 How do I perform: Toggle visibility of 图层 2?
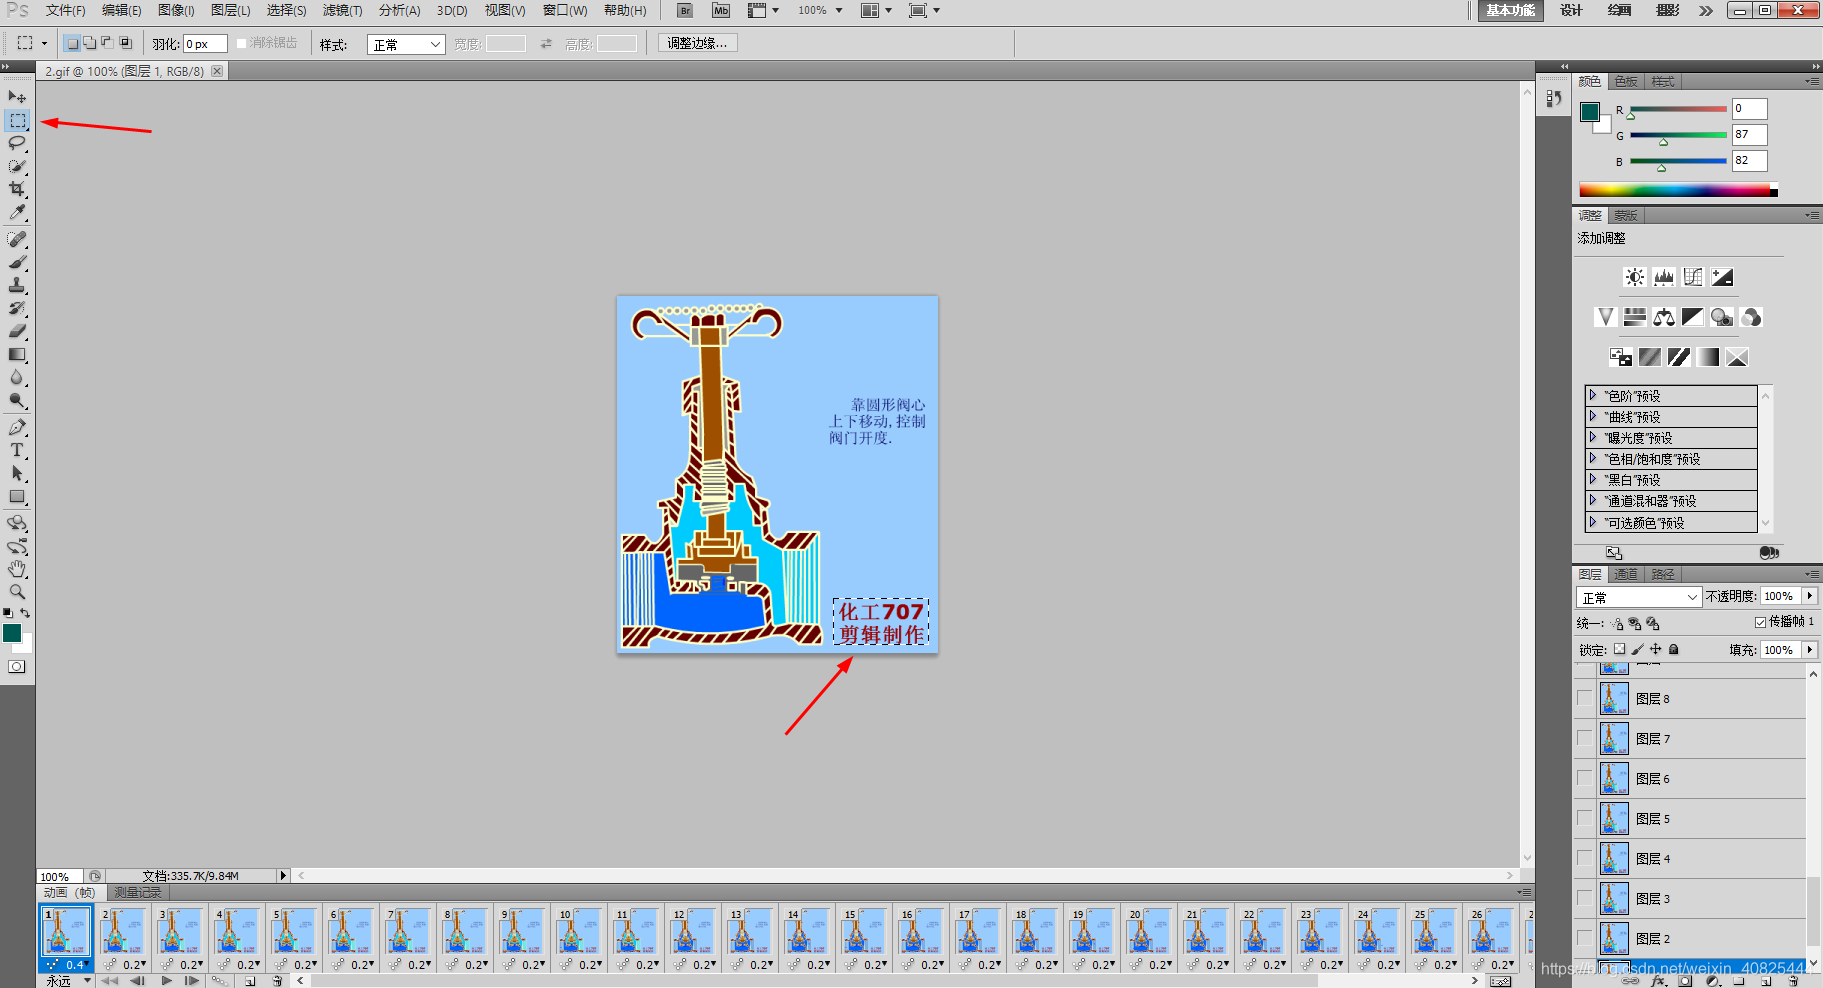1584,938
